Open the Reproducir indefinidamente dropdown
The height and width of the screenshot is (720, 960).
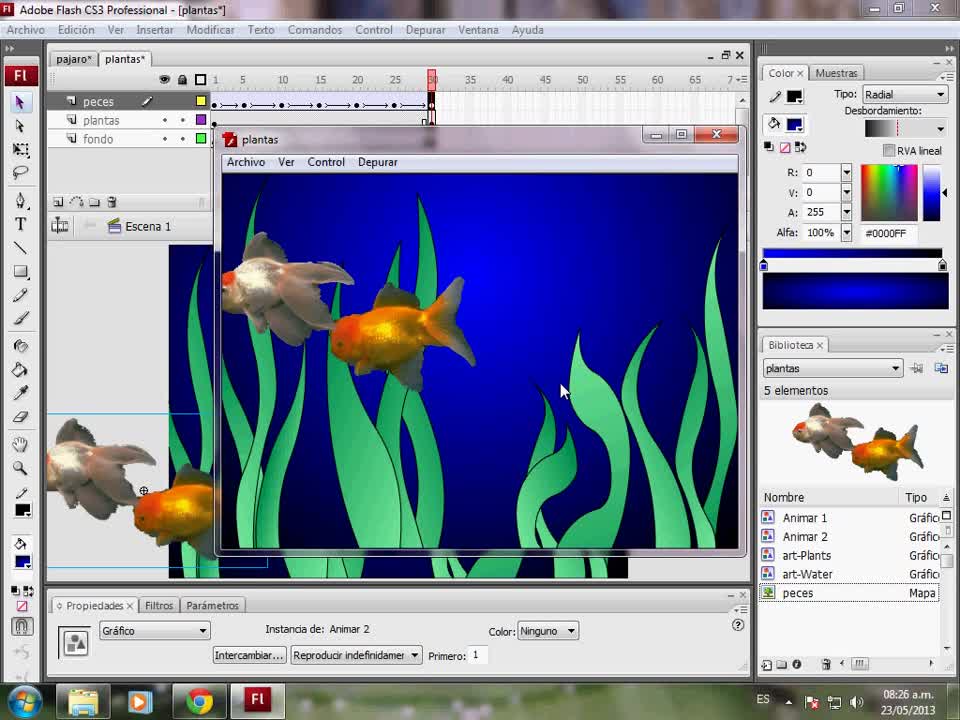356,655
